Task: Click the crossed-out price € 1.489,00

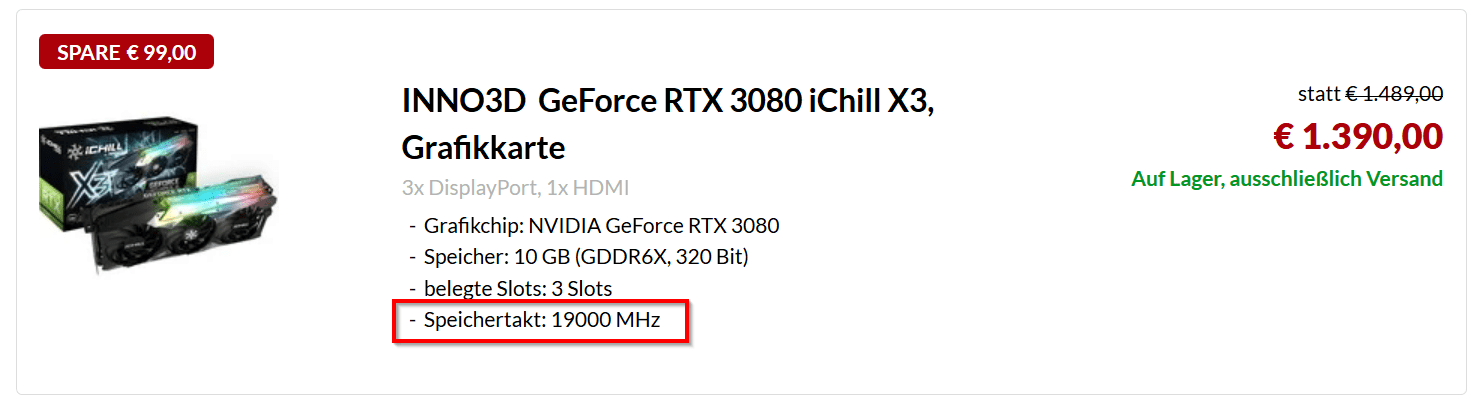Action: coord(1394,94)
